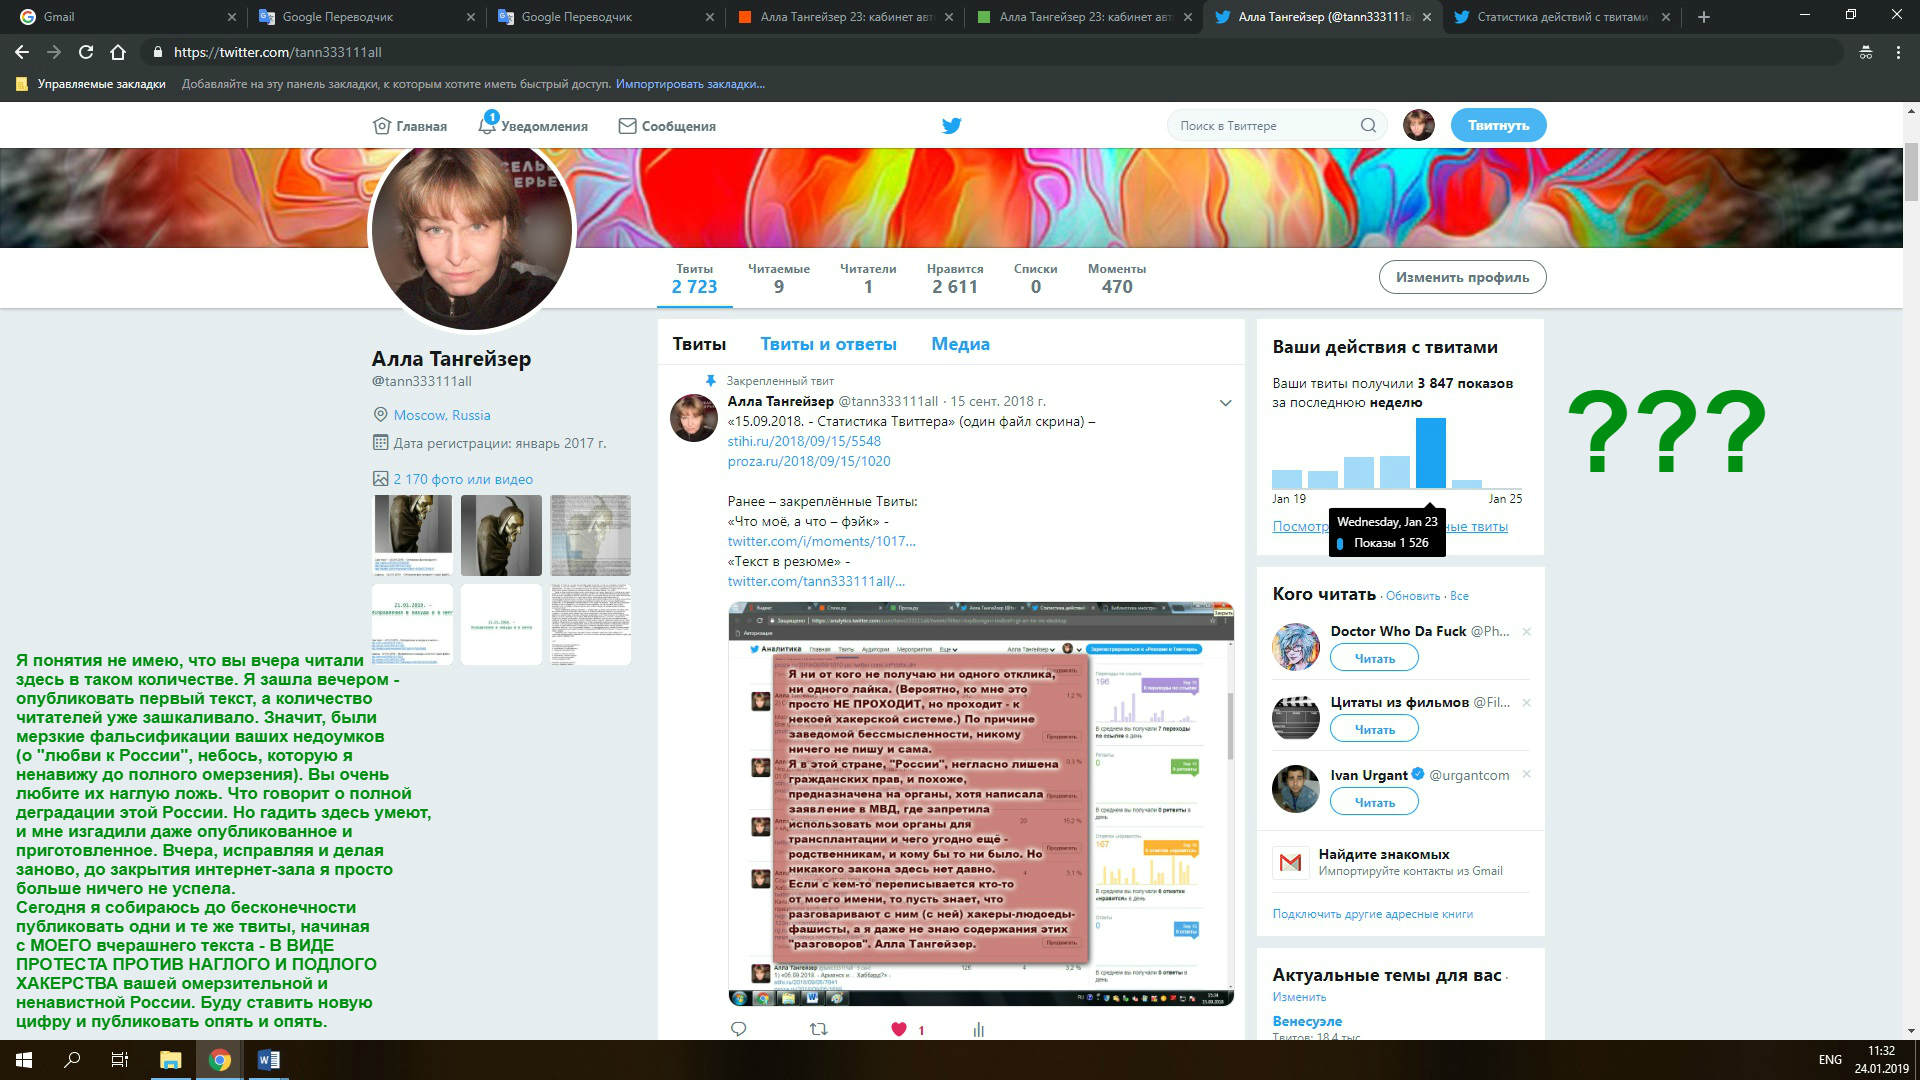Open the profile avatar menu in navbar
The height and width of the screenshot is (1080, 1920).
(1418, 125)
